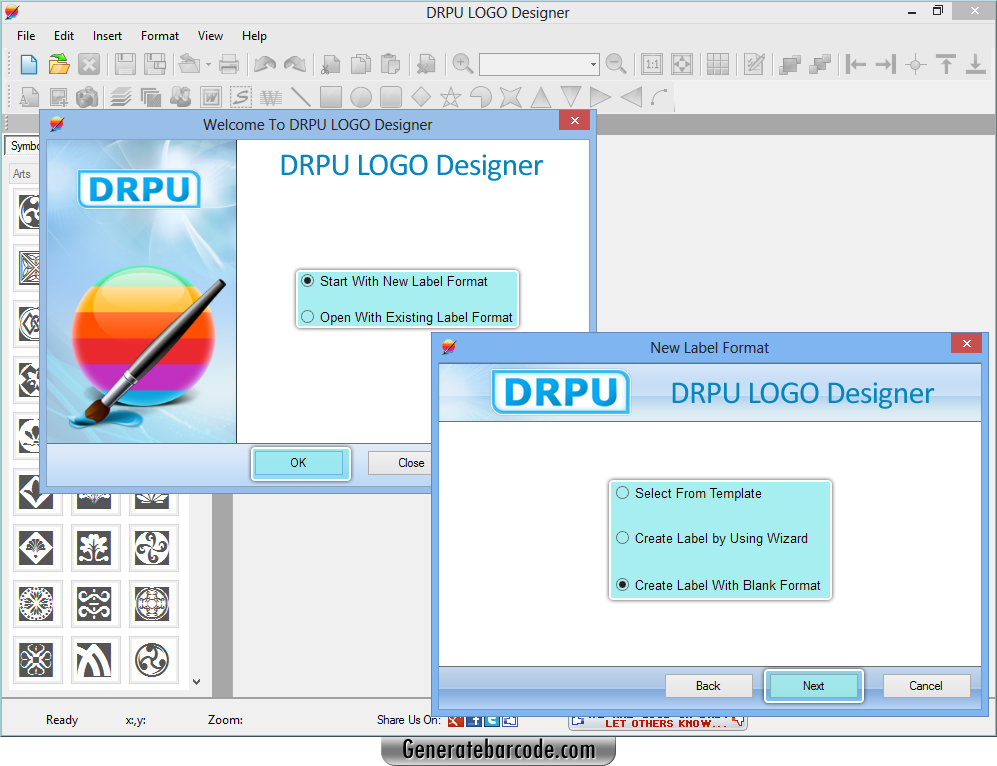The image size is (997, 766).
Task: Choose Create Label by Using Wizard option
Action: click(x=622, y=538)
